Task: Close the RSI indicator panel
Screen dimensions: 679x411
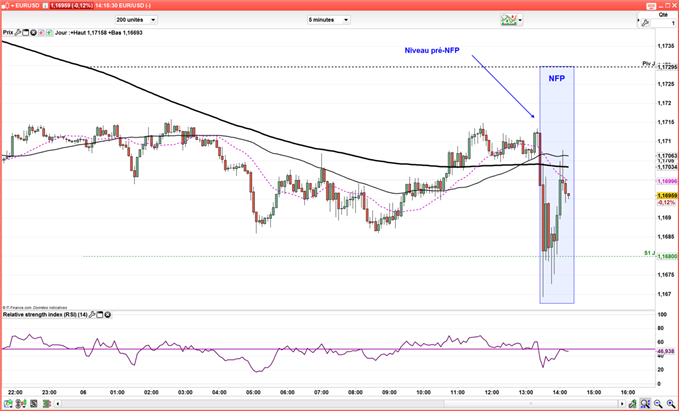Action: (x=107, y=315)
